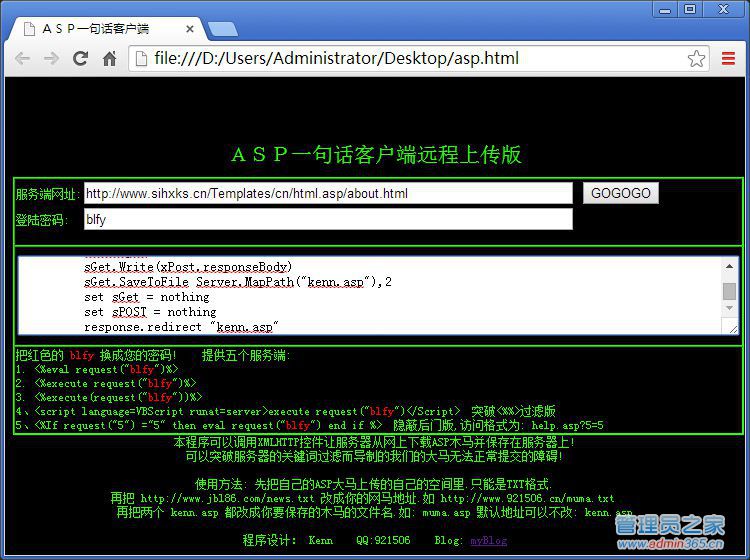Click the code line response.redirect "kenn.asp"
750x560 pixels.
[181, 327]
